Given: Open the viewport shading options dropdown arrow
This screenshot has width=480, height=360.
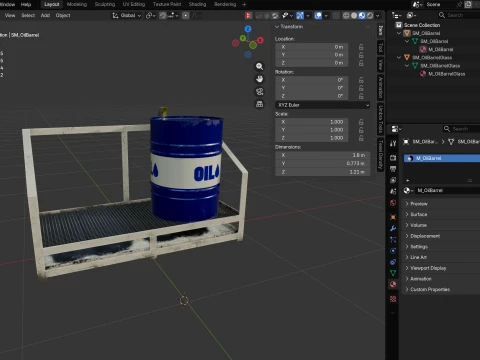Looking at the screenshot, I should click(x=378, y=15).
